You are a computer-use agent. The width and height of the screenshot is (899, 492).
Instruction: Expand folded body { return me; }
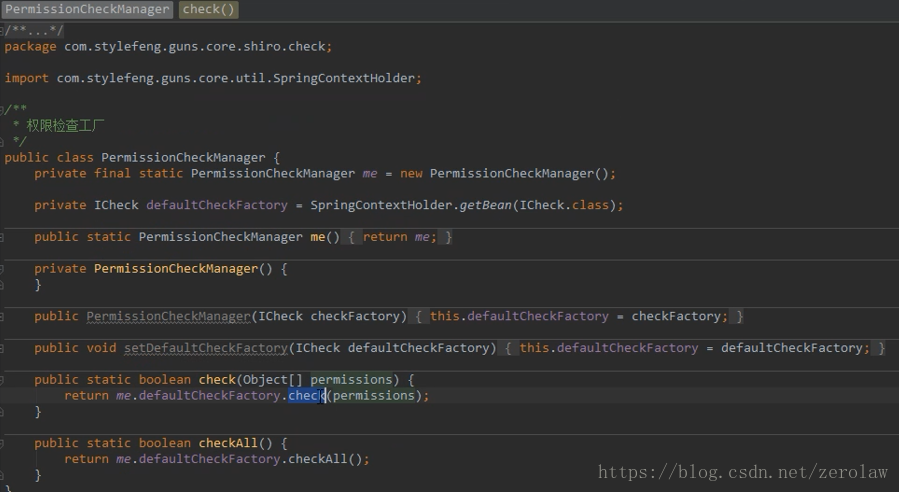[400, 237]
